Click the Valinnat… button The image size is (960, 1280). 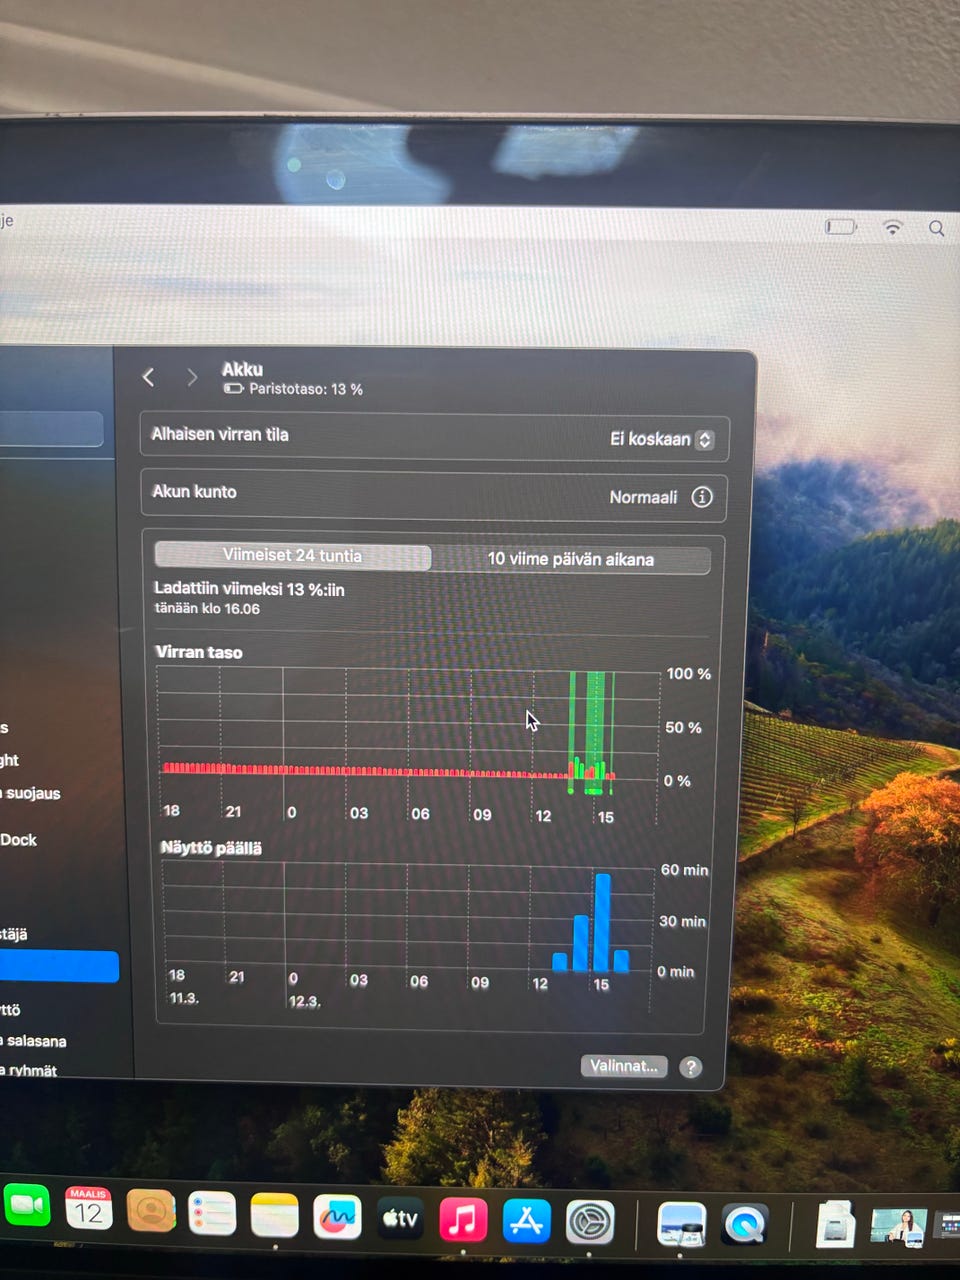tap(624, 1066)
